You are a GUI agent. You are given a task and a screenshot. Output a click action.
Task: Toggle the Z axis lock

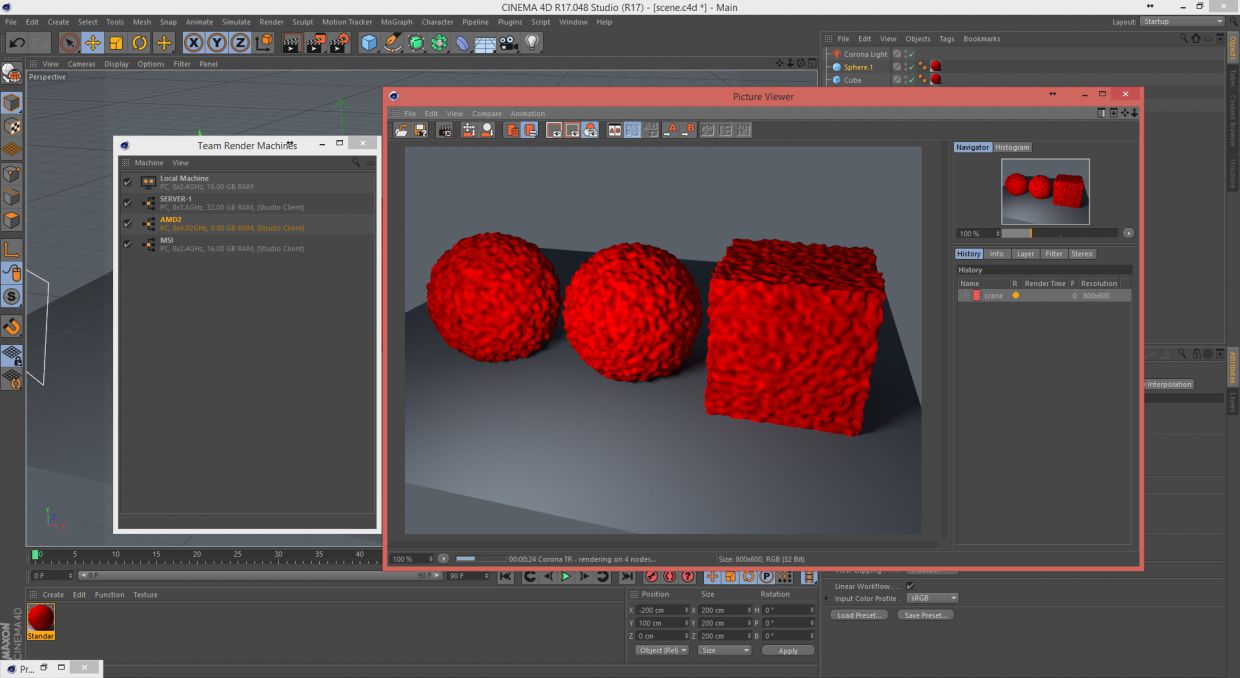coord(240,42)
